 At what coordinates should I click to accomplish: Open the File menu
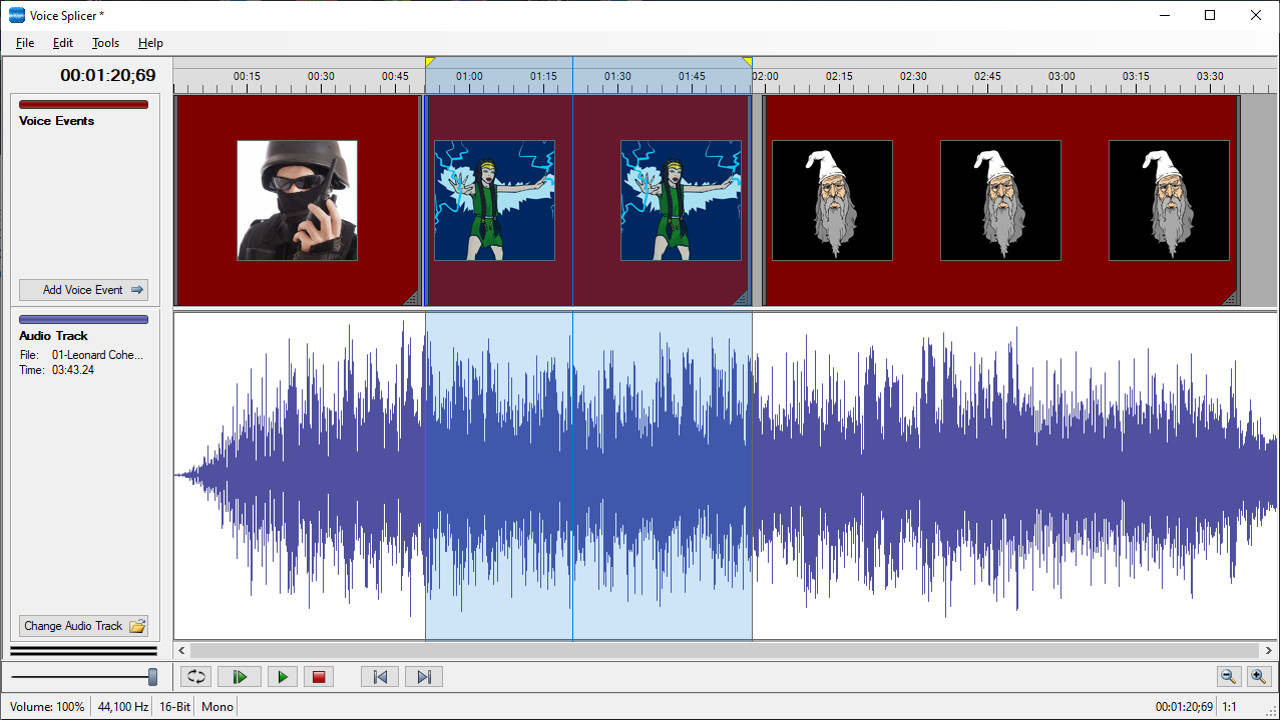[24, 43]
